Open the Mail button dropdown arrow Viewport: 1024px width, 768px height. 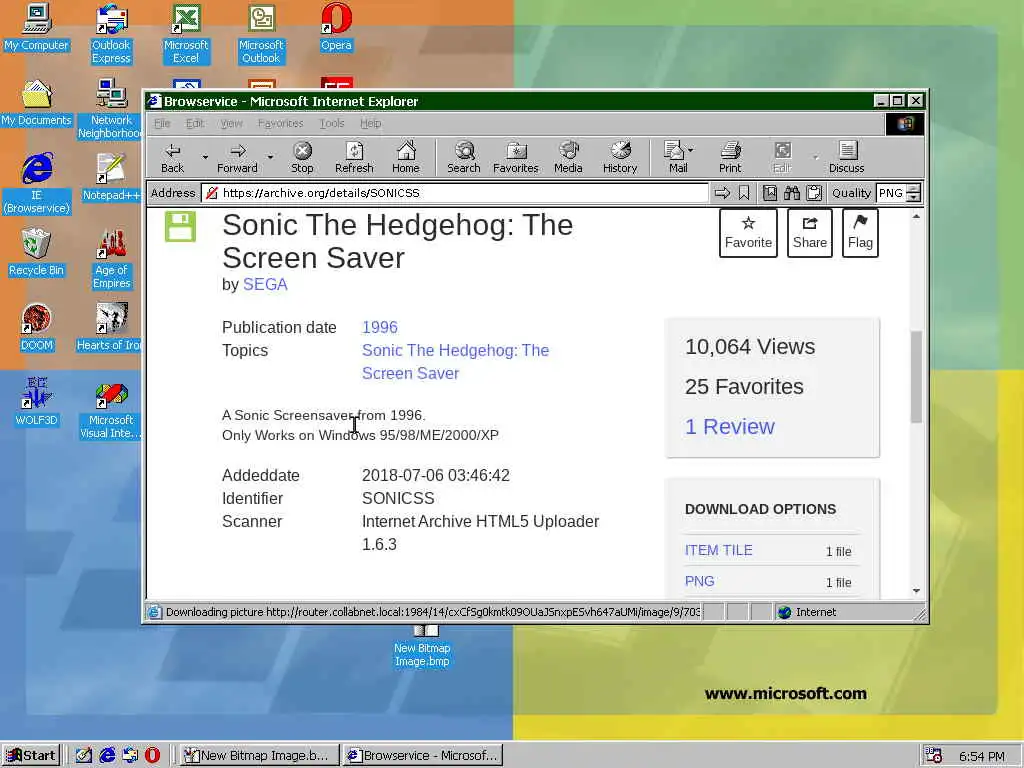[x=691, y=150]
